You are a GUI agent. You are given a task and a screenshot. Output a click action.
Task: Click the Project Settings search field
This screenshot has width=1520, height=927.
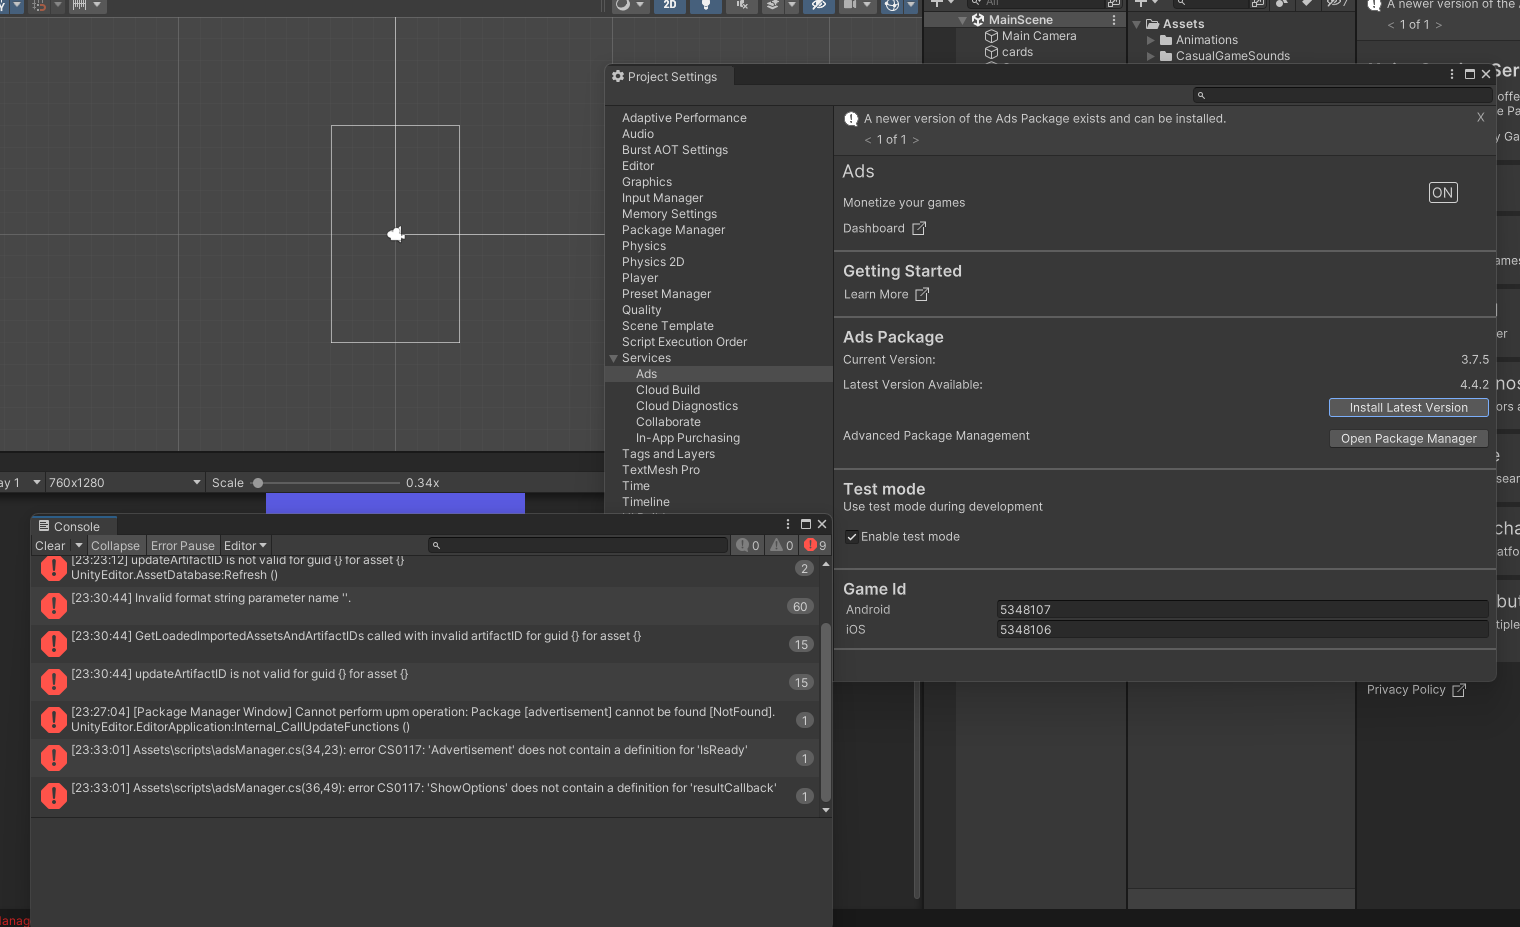(x=1343, y=95)
